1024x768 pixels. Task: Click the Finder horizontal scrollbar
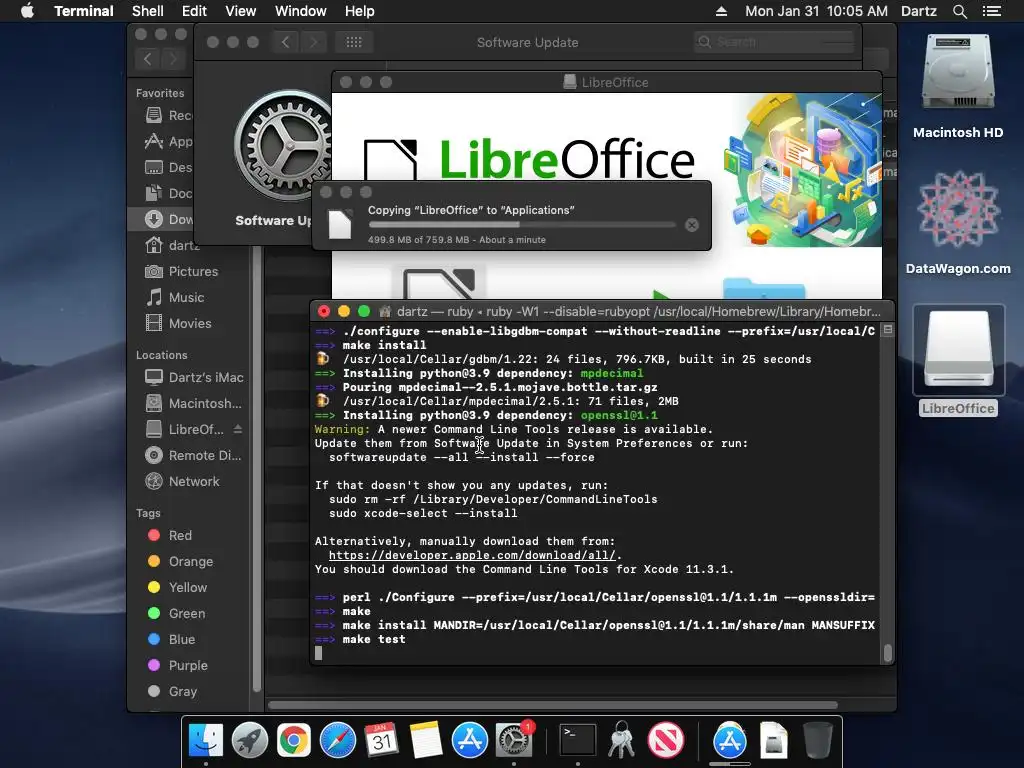point(552,705)
